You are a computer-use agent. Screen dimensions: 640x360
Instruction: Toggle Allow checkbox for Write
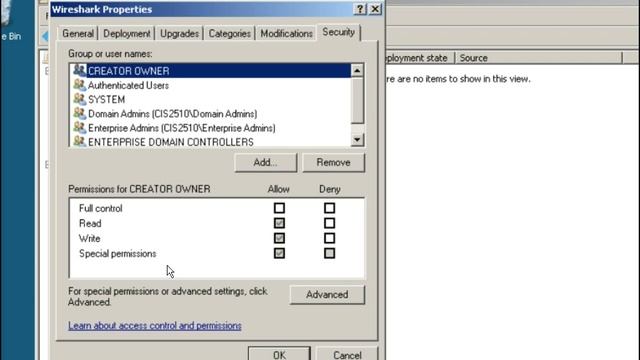coord(279,238)
